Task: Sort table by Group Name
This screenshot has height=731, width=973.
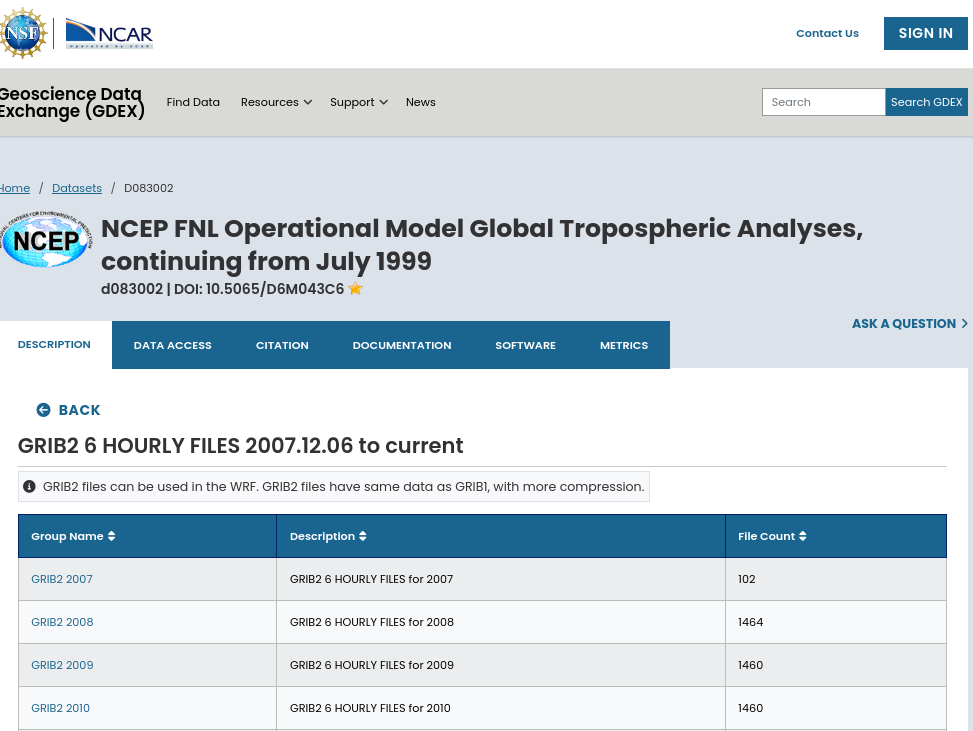Action: pyautogui.click(x=111, y=537)
